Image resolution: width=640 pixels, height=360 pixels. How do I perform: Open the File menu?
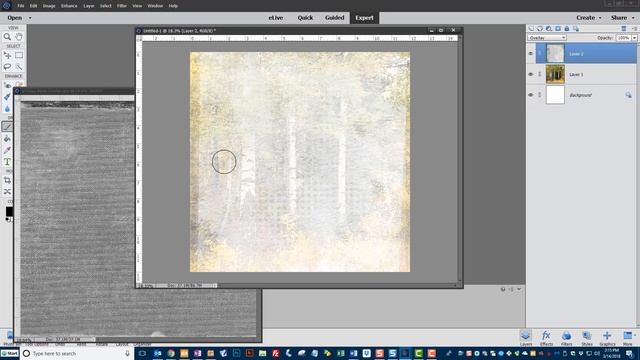[21, 6]
